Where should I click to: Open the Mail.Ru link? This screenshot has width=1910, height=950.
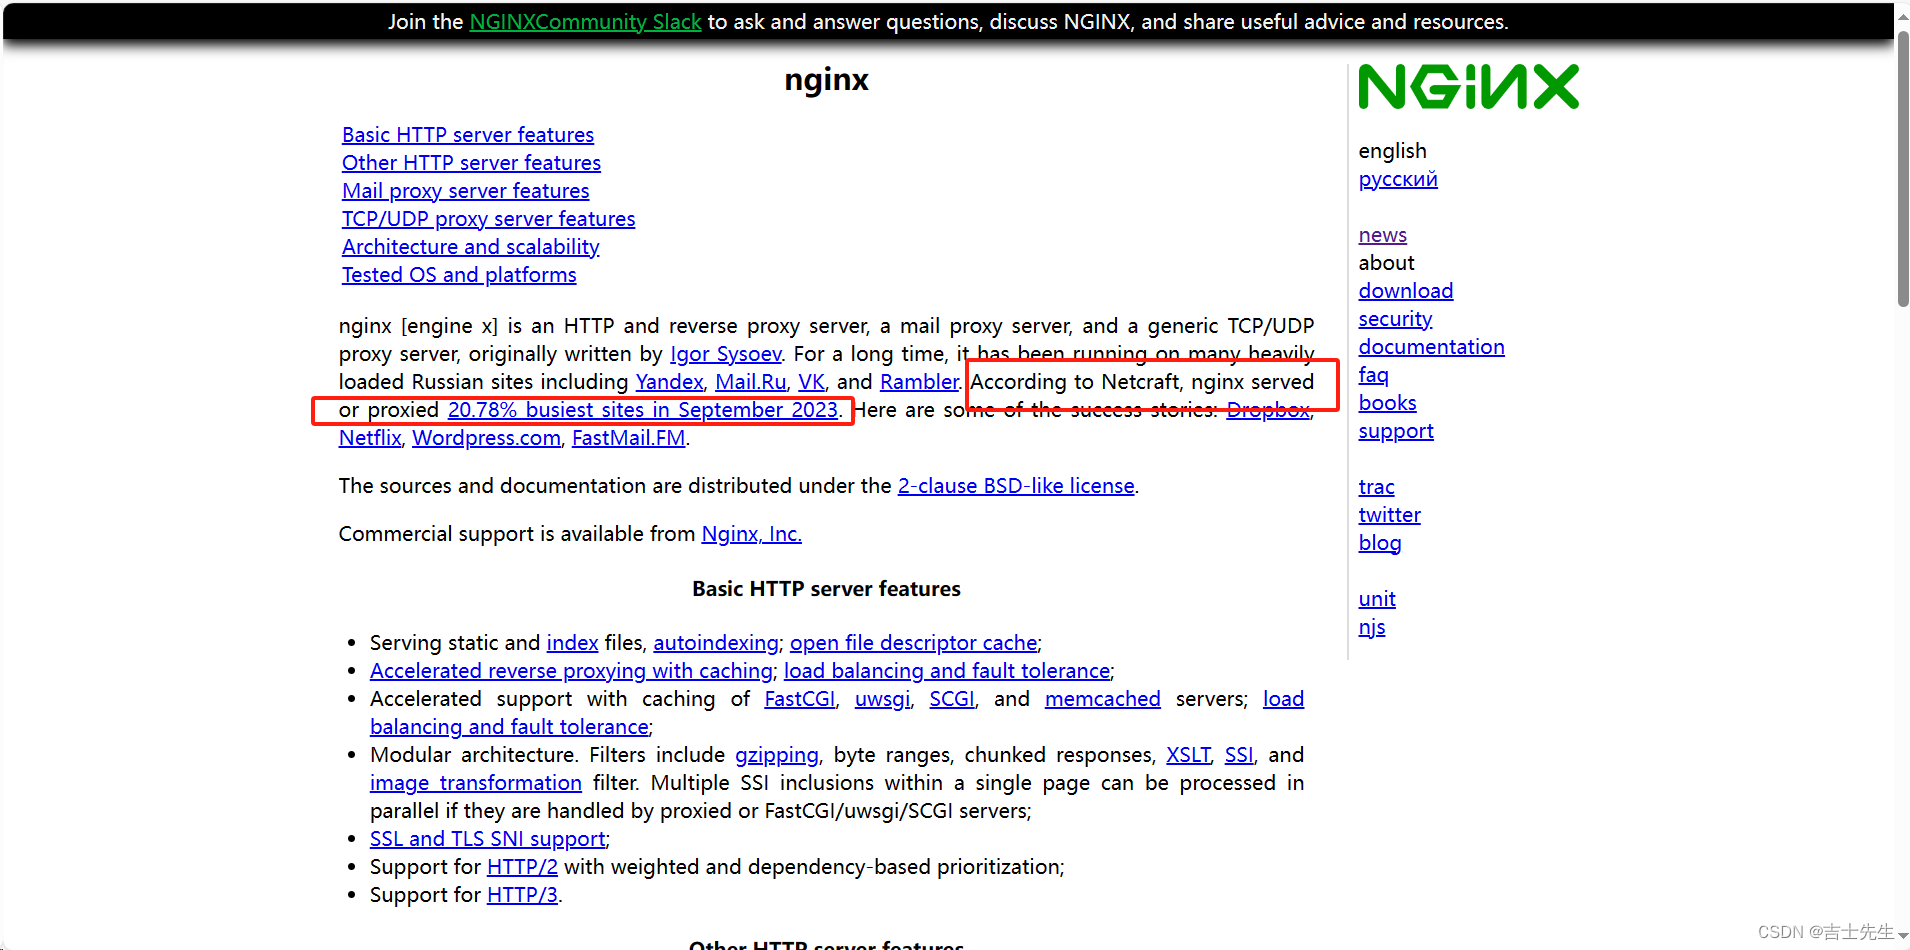[x=751, y=382]
